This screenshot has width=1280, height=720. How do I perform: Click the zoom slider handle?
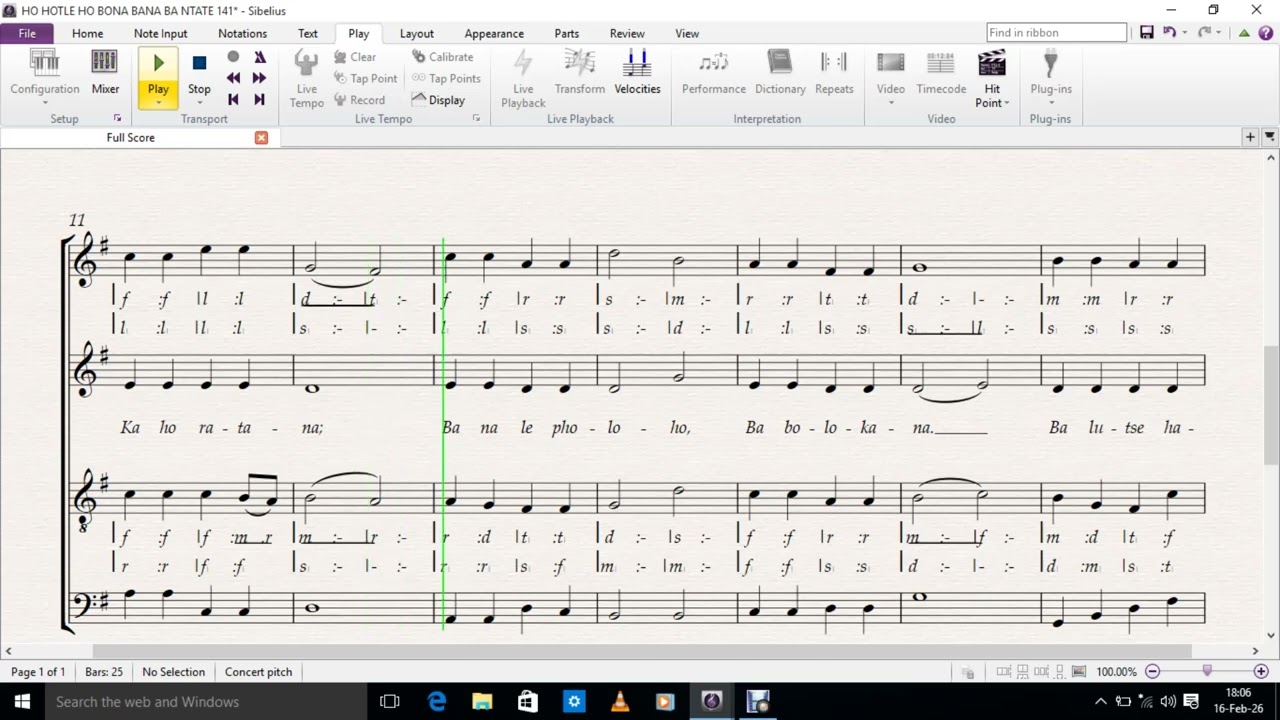click(1207, 671)
